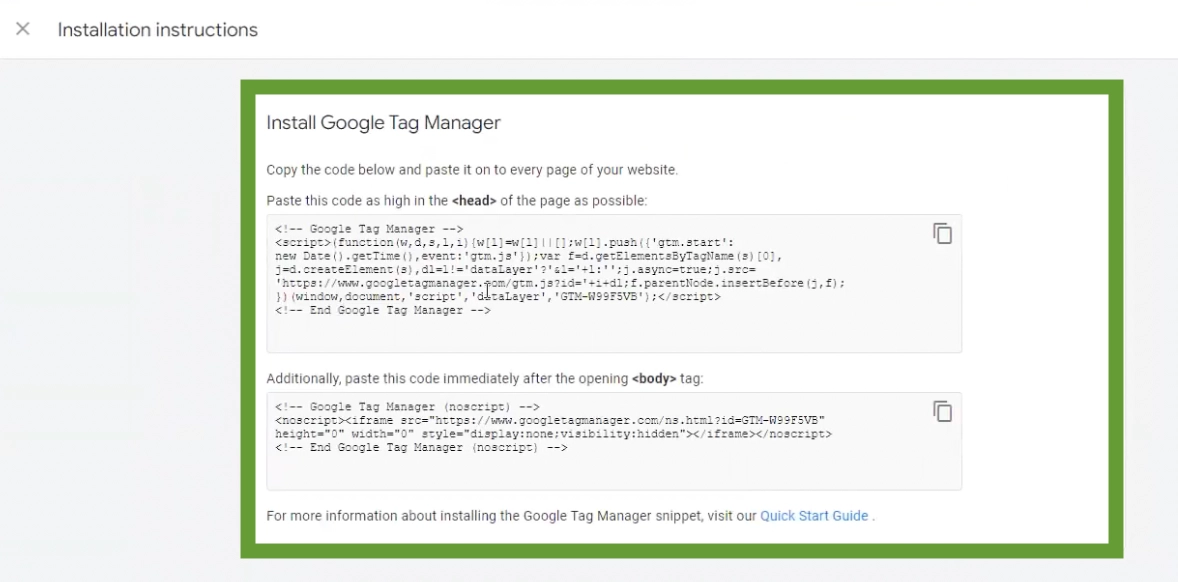Copy the noscript body snippet to clipboard
This screenshot has width=1178, height=582.
[942, 412]
